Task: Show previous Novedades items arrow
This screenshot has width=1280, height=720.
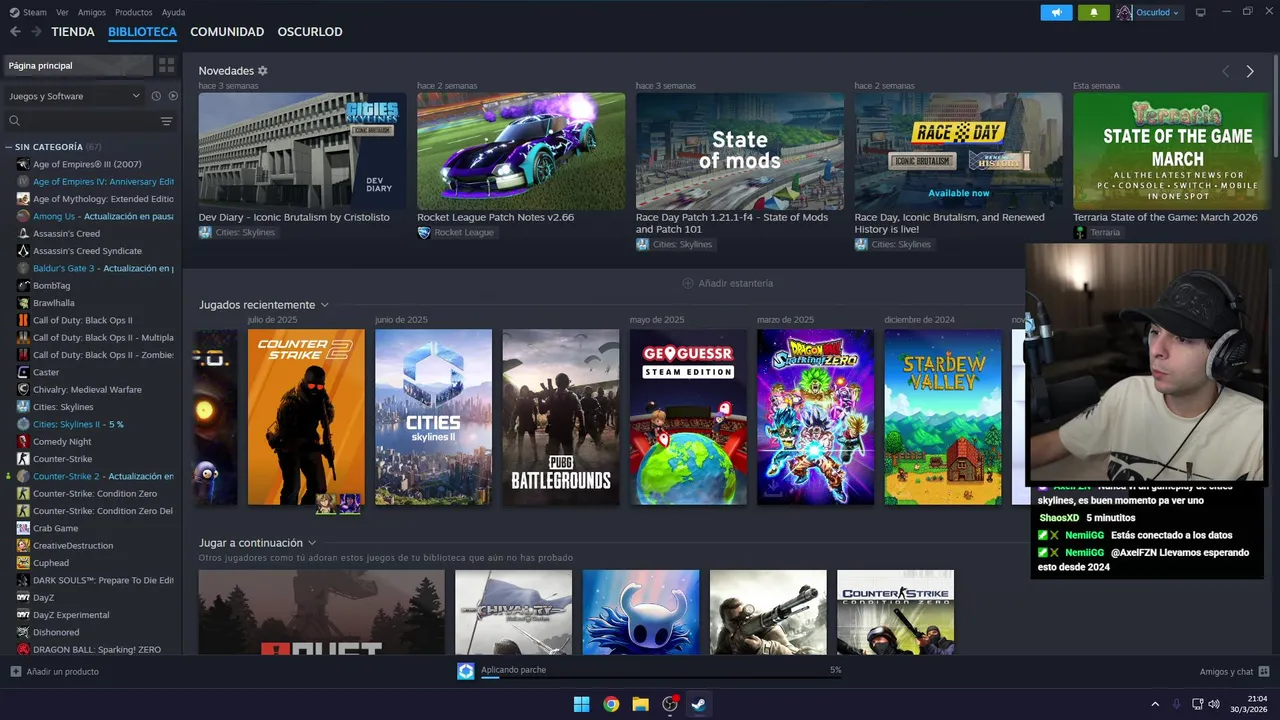Action: (x=1226, y=71)
